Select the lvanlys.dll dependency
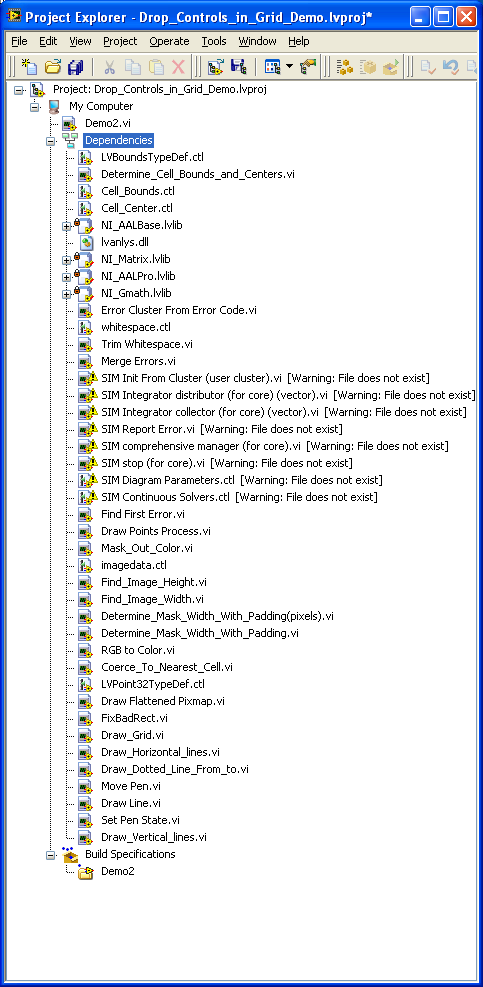This screenshot has height=987, width=483. pos(125,242)
